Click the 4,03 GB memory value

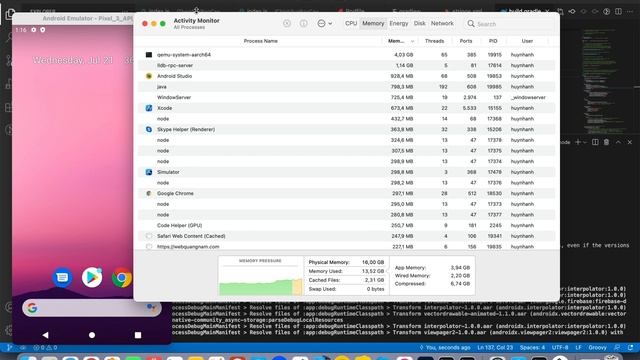pos(404,55)
